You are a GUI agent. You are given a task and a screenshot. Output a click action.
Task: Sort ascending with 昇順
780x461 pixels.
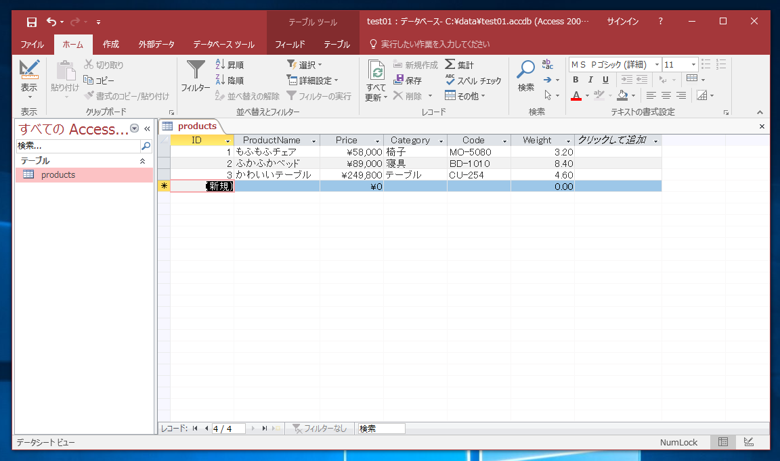(x=230, y=65)
